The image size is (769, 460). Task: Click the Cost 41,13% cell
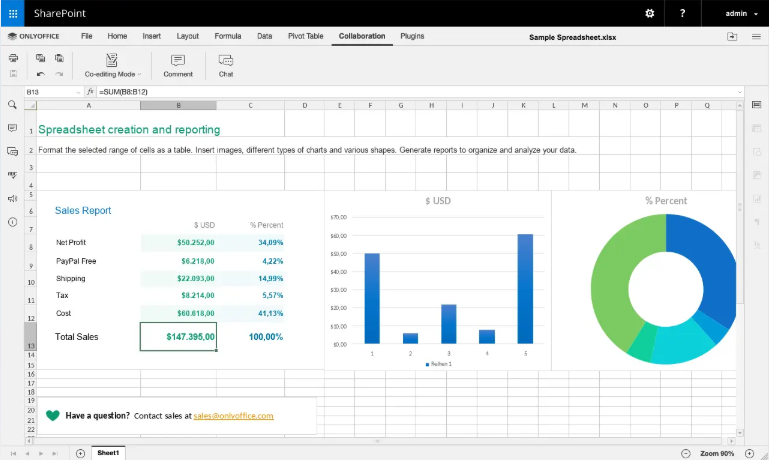point(250,313)
